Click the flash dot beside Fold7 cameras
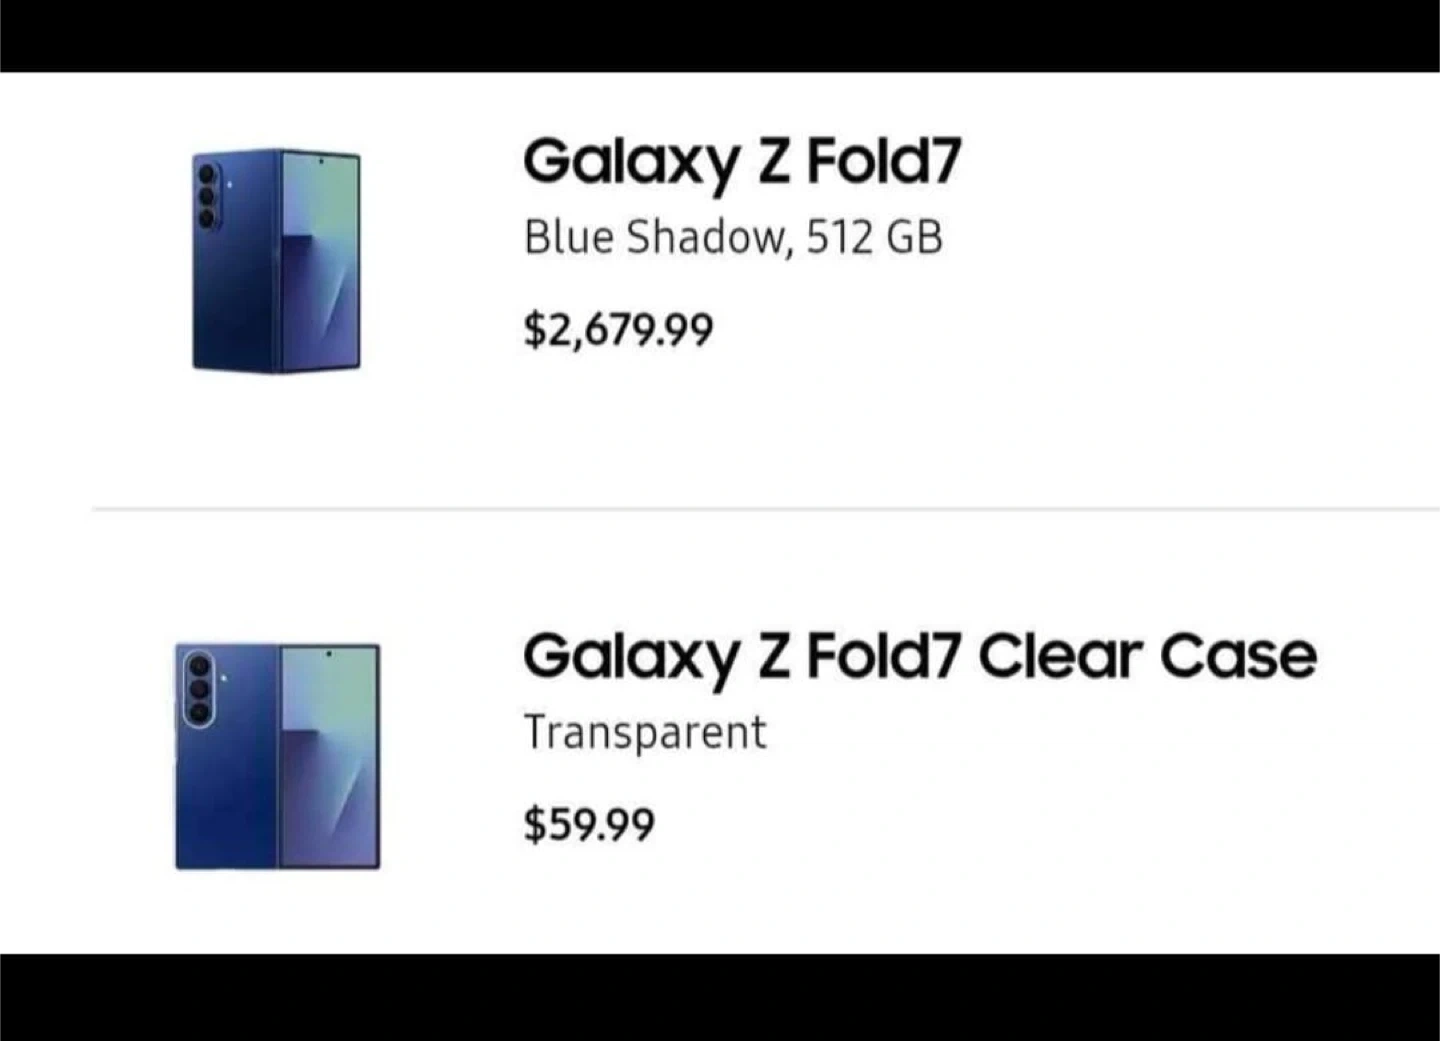The height and width of the screenshot is (1041, 1440). pos(229,183)
